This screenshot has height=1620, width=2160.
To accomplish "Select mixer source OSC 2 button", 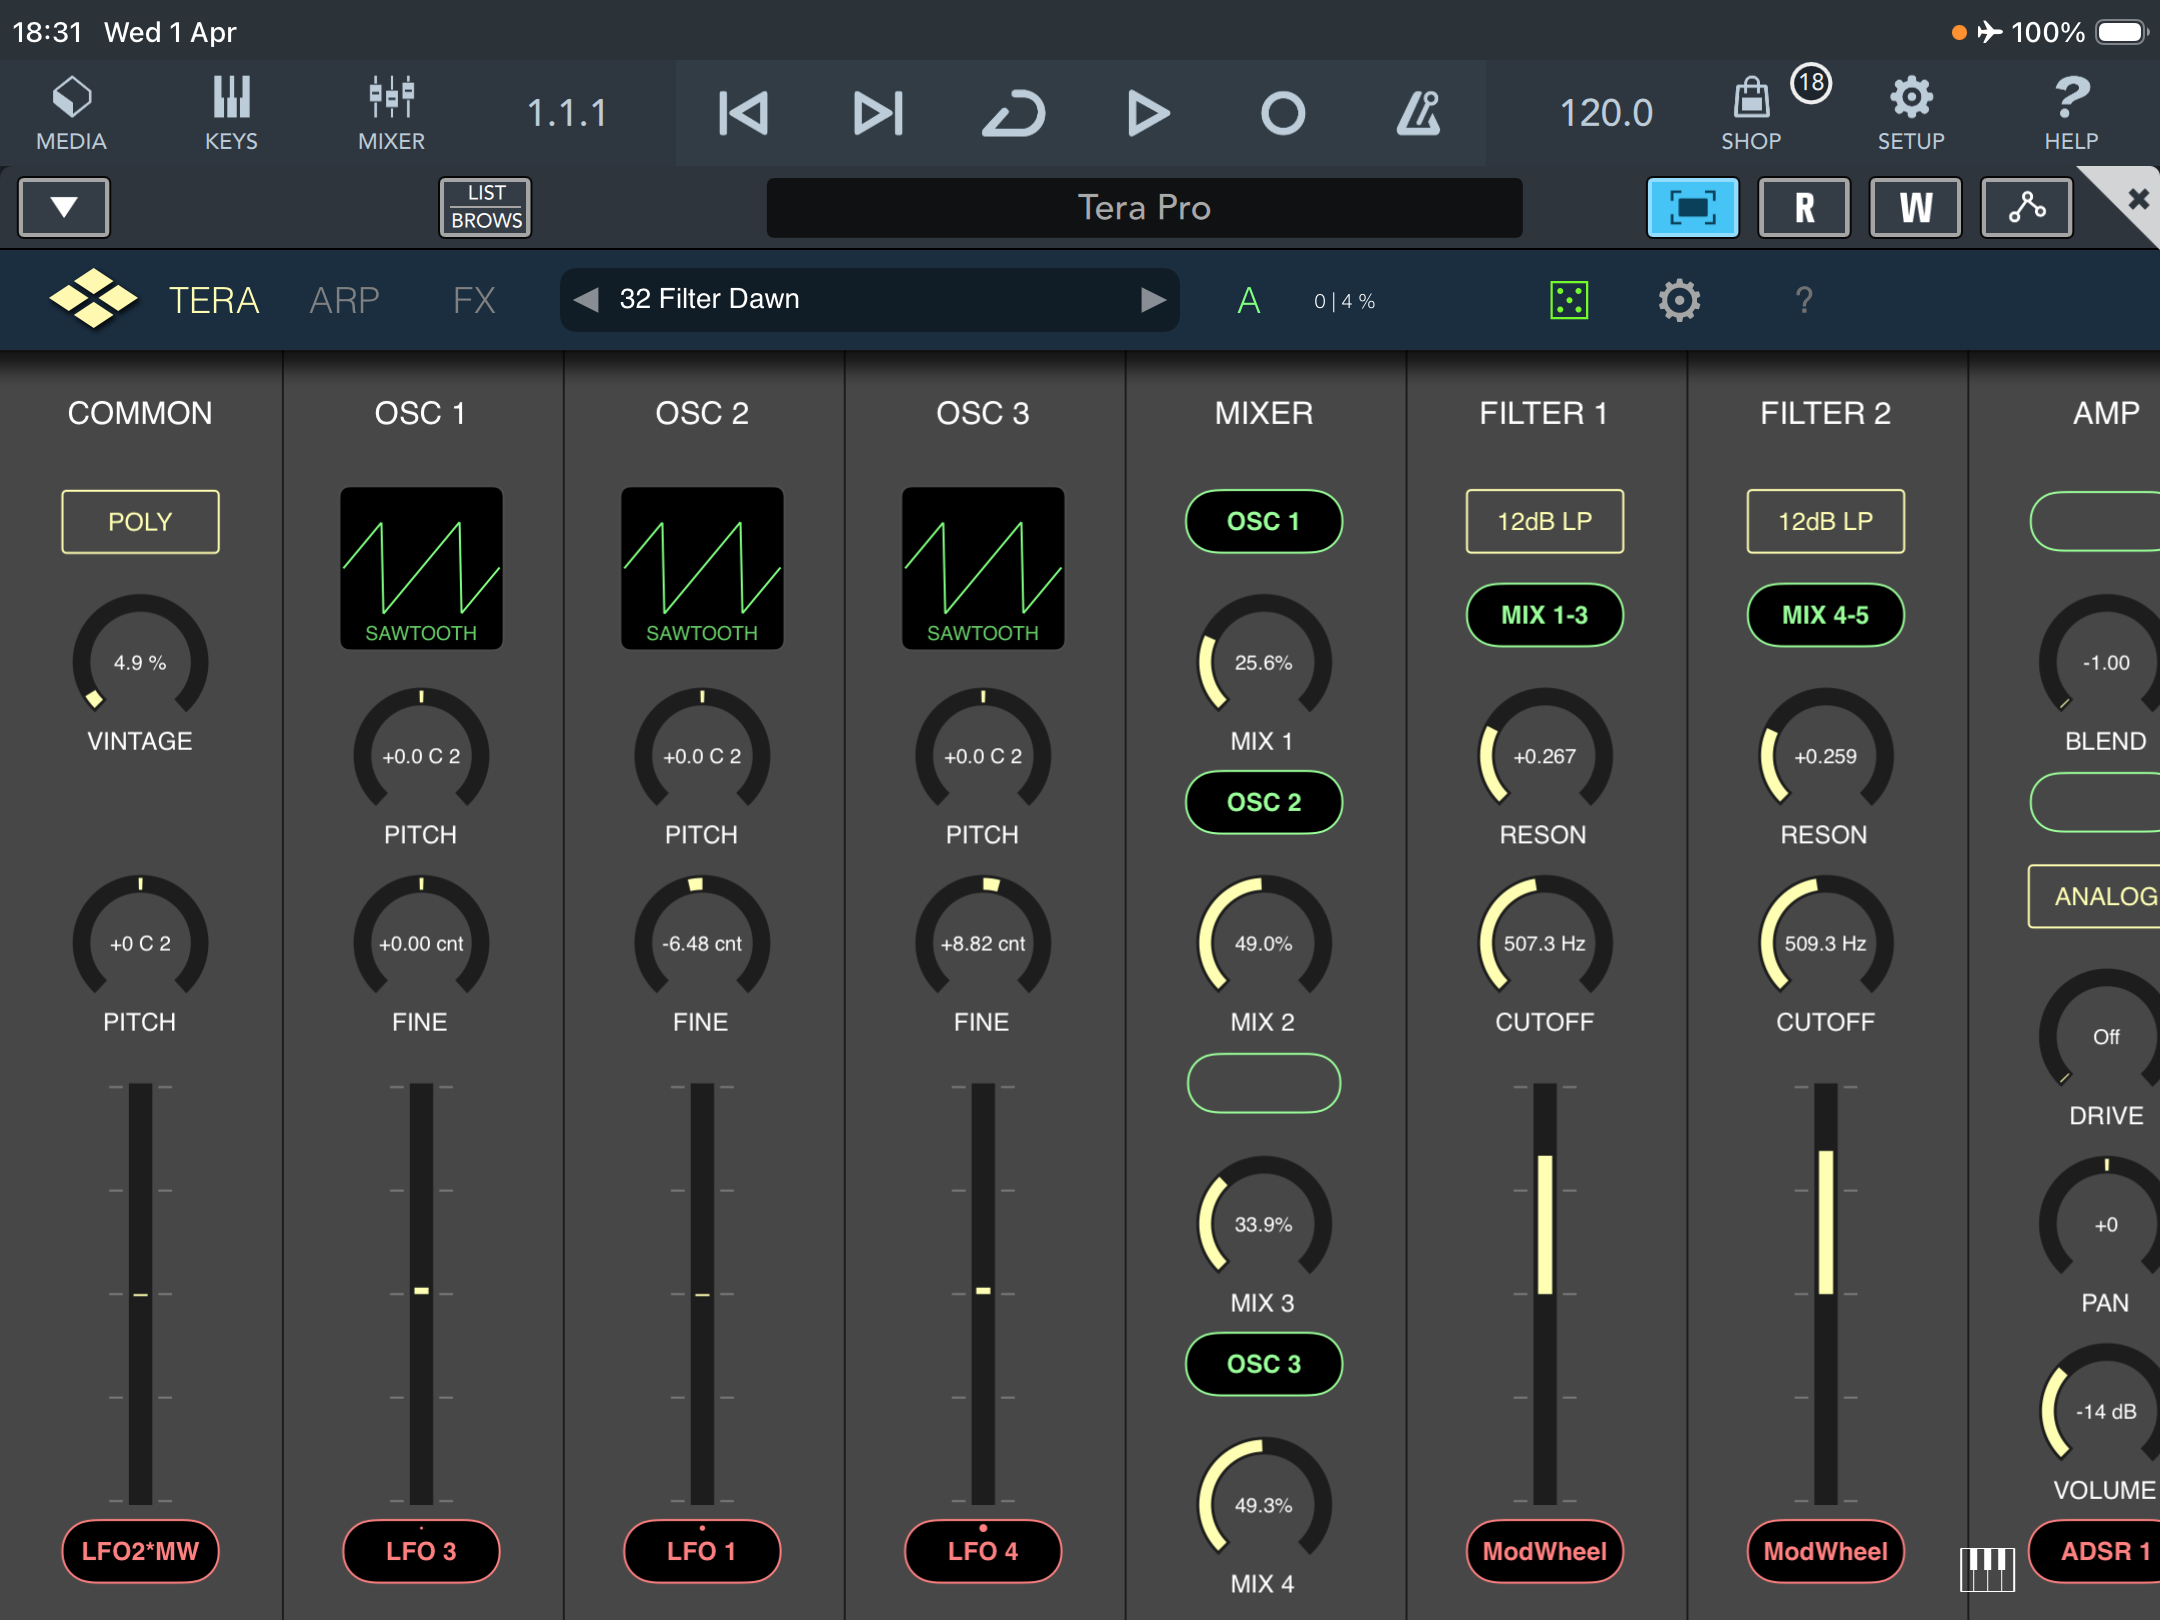I will (x=1264, y=802).
